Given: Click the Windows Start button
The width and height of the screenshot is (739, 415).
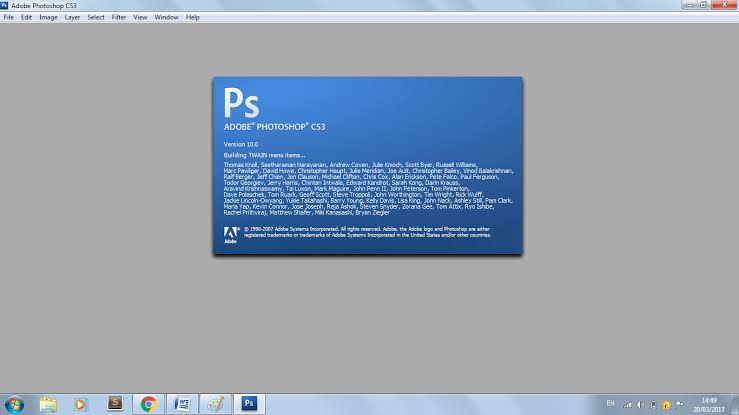Looking at the screenshot, I should point(14,405).
